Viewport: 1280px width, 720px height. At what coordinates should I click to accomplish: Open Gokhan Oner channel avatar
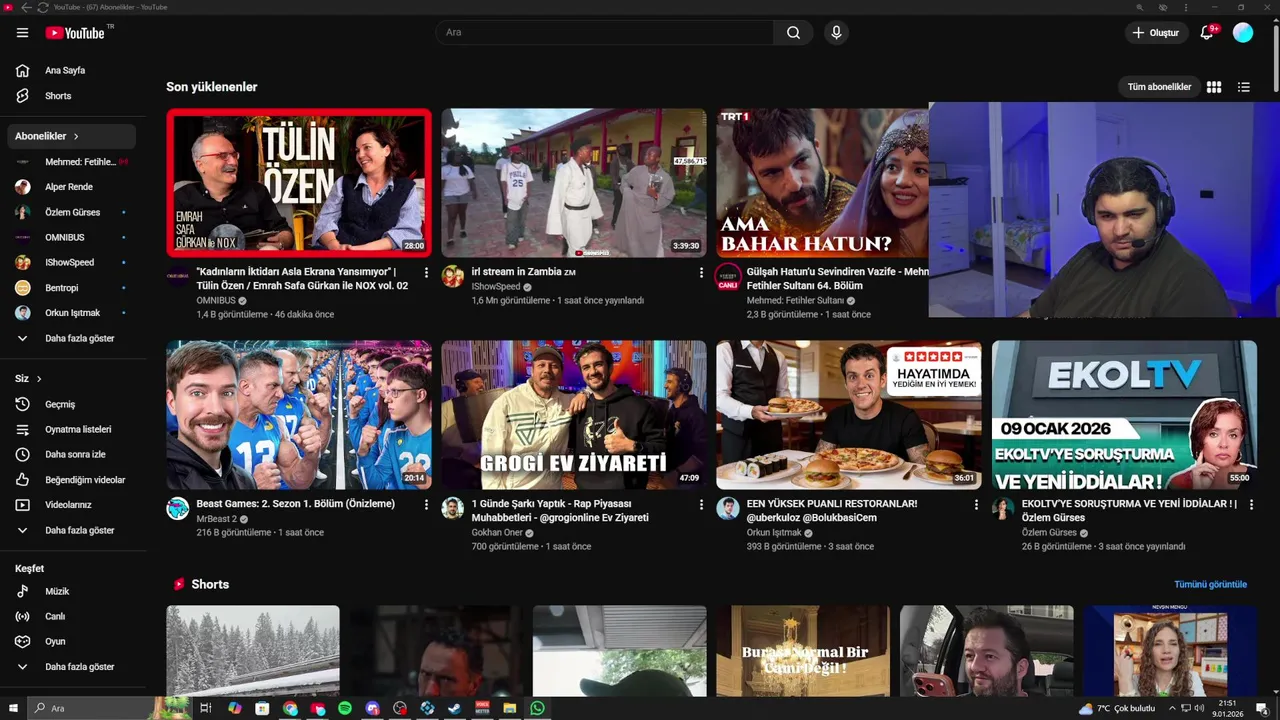[x=453, y=508]
